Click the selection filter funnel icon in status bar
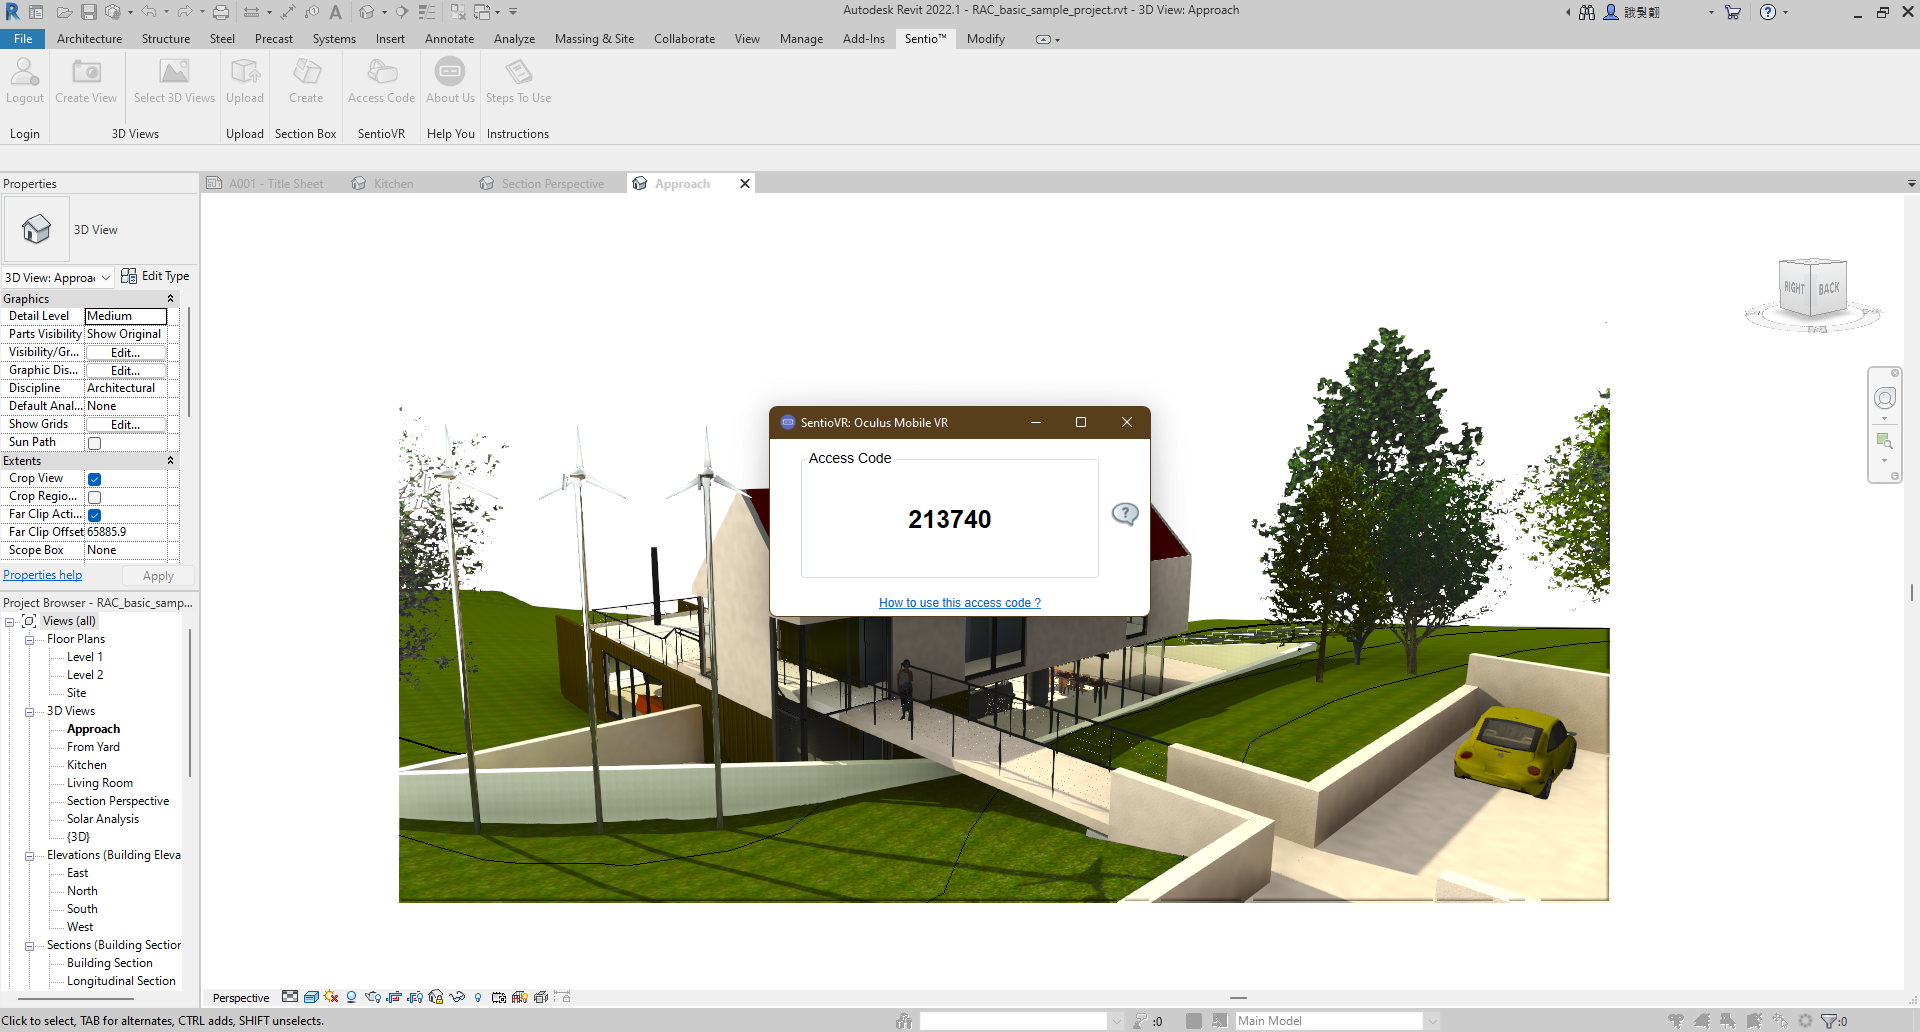This screenshot has width=1920, height=1032. tap(1830, 1021)
